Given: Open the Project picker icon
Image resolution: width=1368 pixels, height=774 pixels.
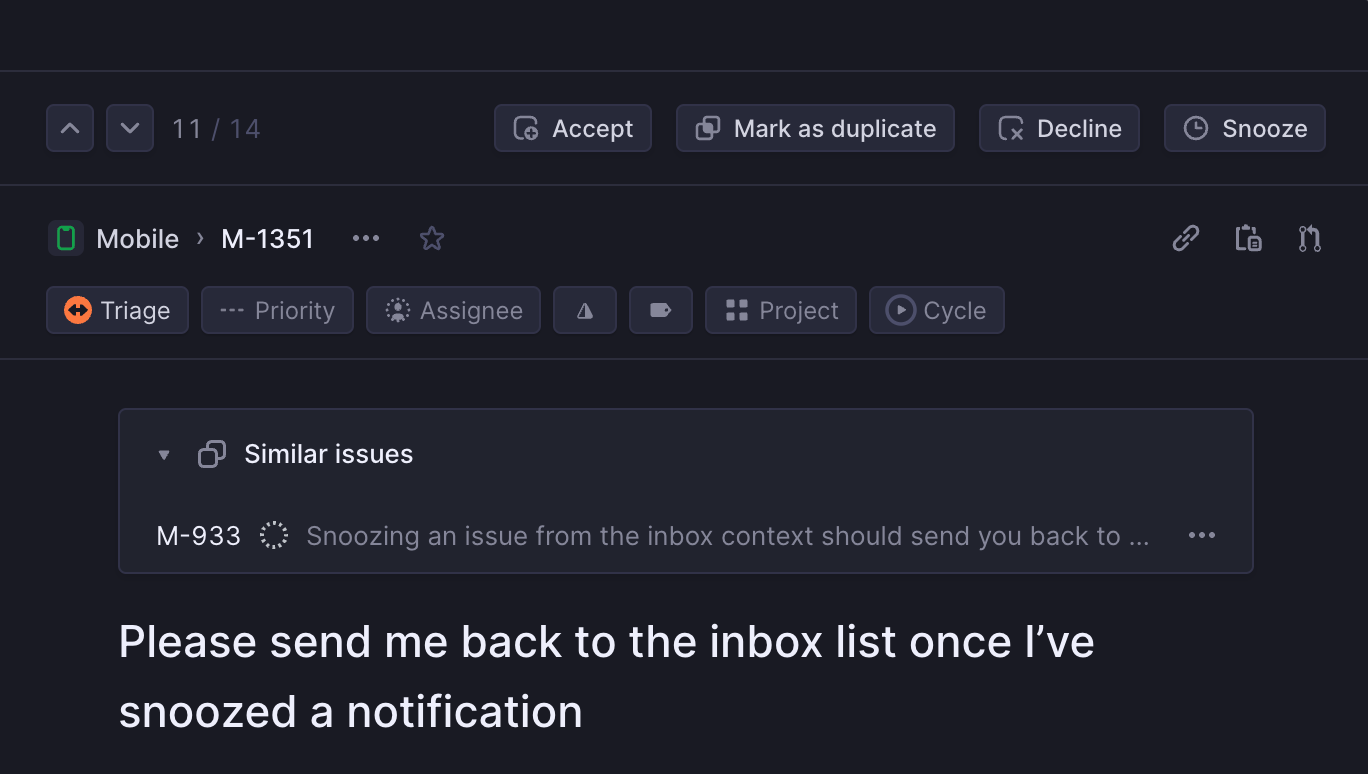Looking at the screenshot, I should (x=780, y=310).
